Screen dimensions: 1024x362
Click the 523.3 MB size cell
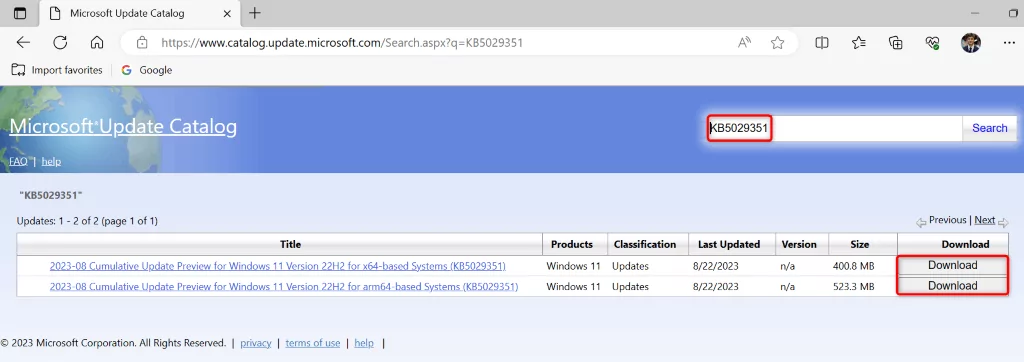pos(854,286)
